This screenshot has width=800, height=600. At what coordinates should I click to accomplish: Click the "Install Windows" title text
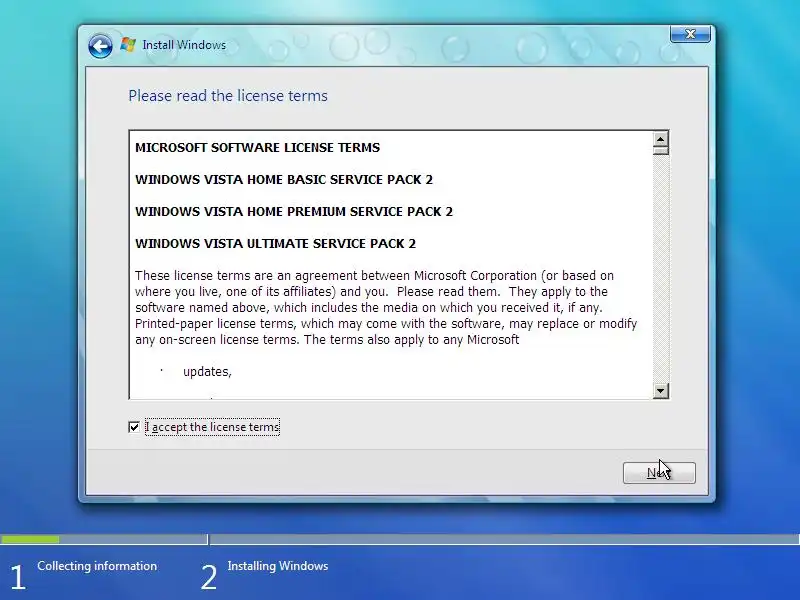coord(184,45)
